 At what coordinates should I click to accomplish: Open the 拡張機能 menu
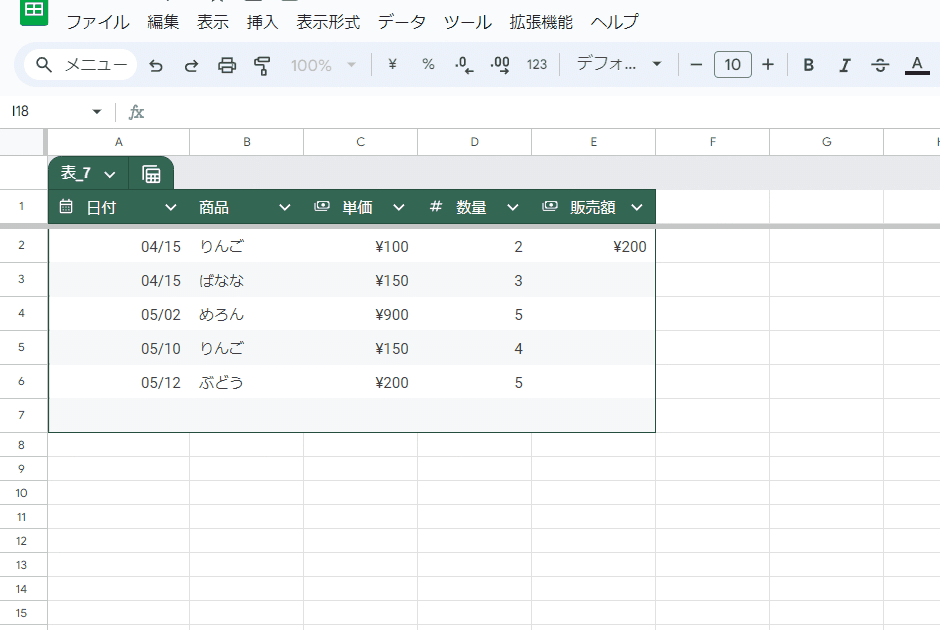[x=541, y=22]
